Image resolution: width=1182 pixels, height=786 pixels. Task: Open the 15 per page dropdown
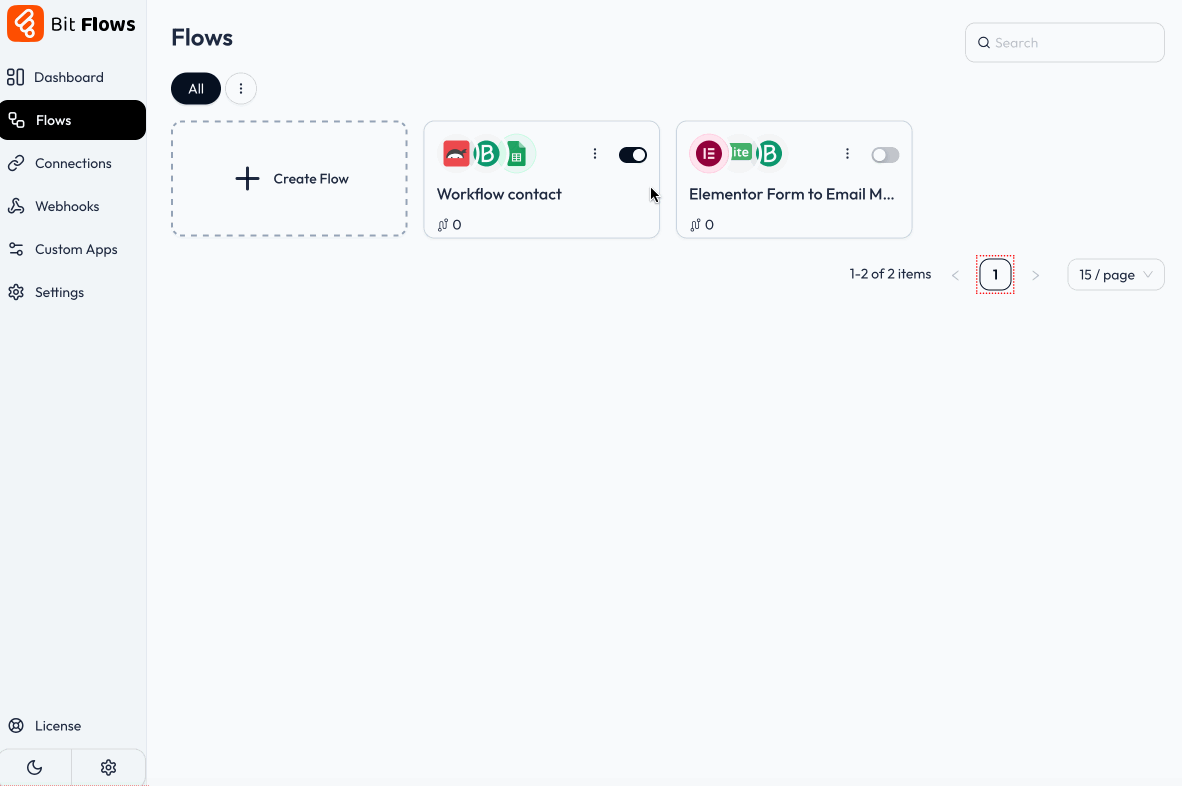click(x=1115, y=274)
